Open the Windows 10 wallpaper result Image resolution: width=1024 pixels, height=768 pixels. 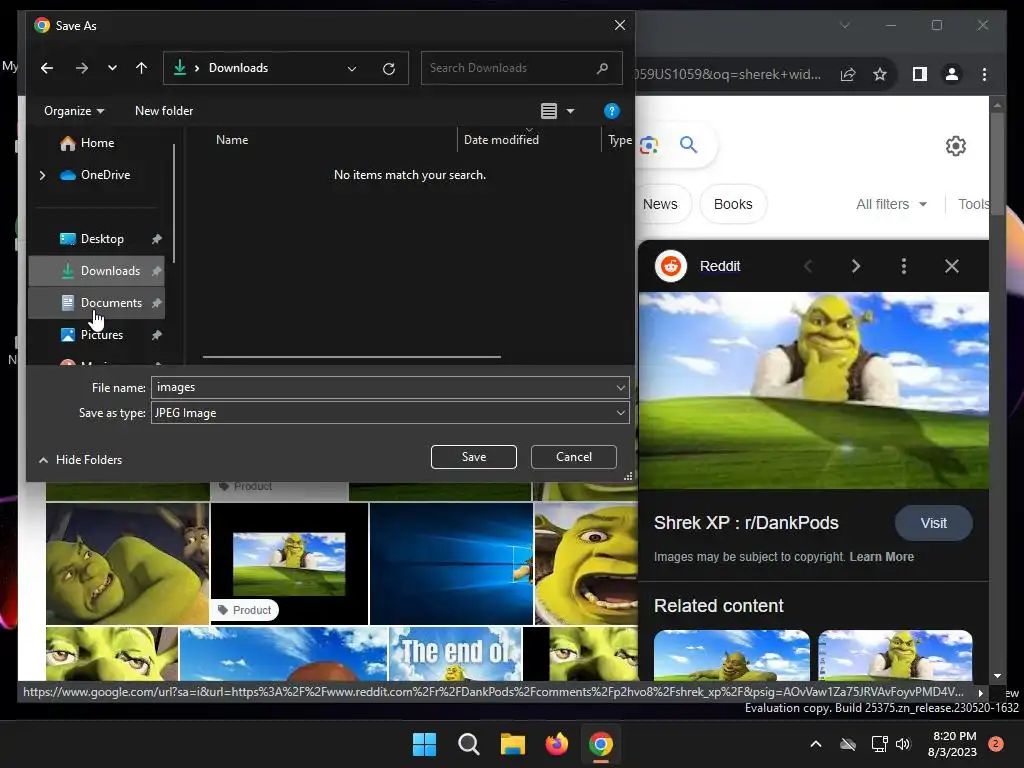pos(451,564)
